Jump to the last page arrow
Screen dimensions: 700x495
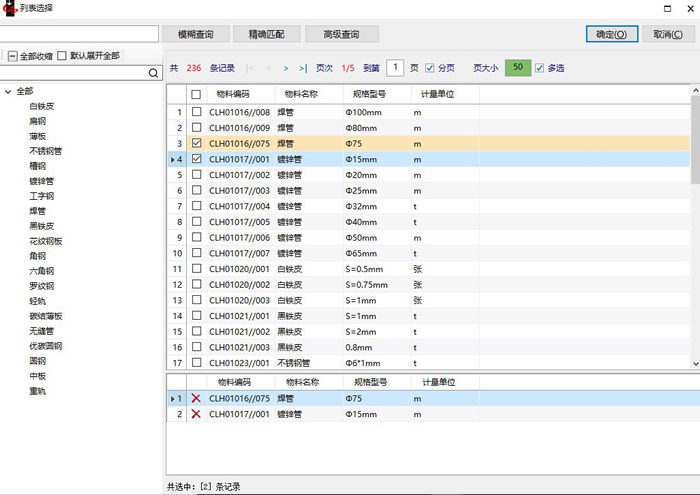point(301,68)
